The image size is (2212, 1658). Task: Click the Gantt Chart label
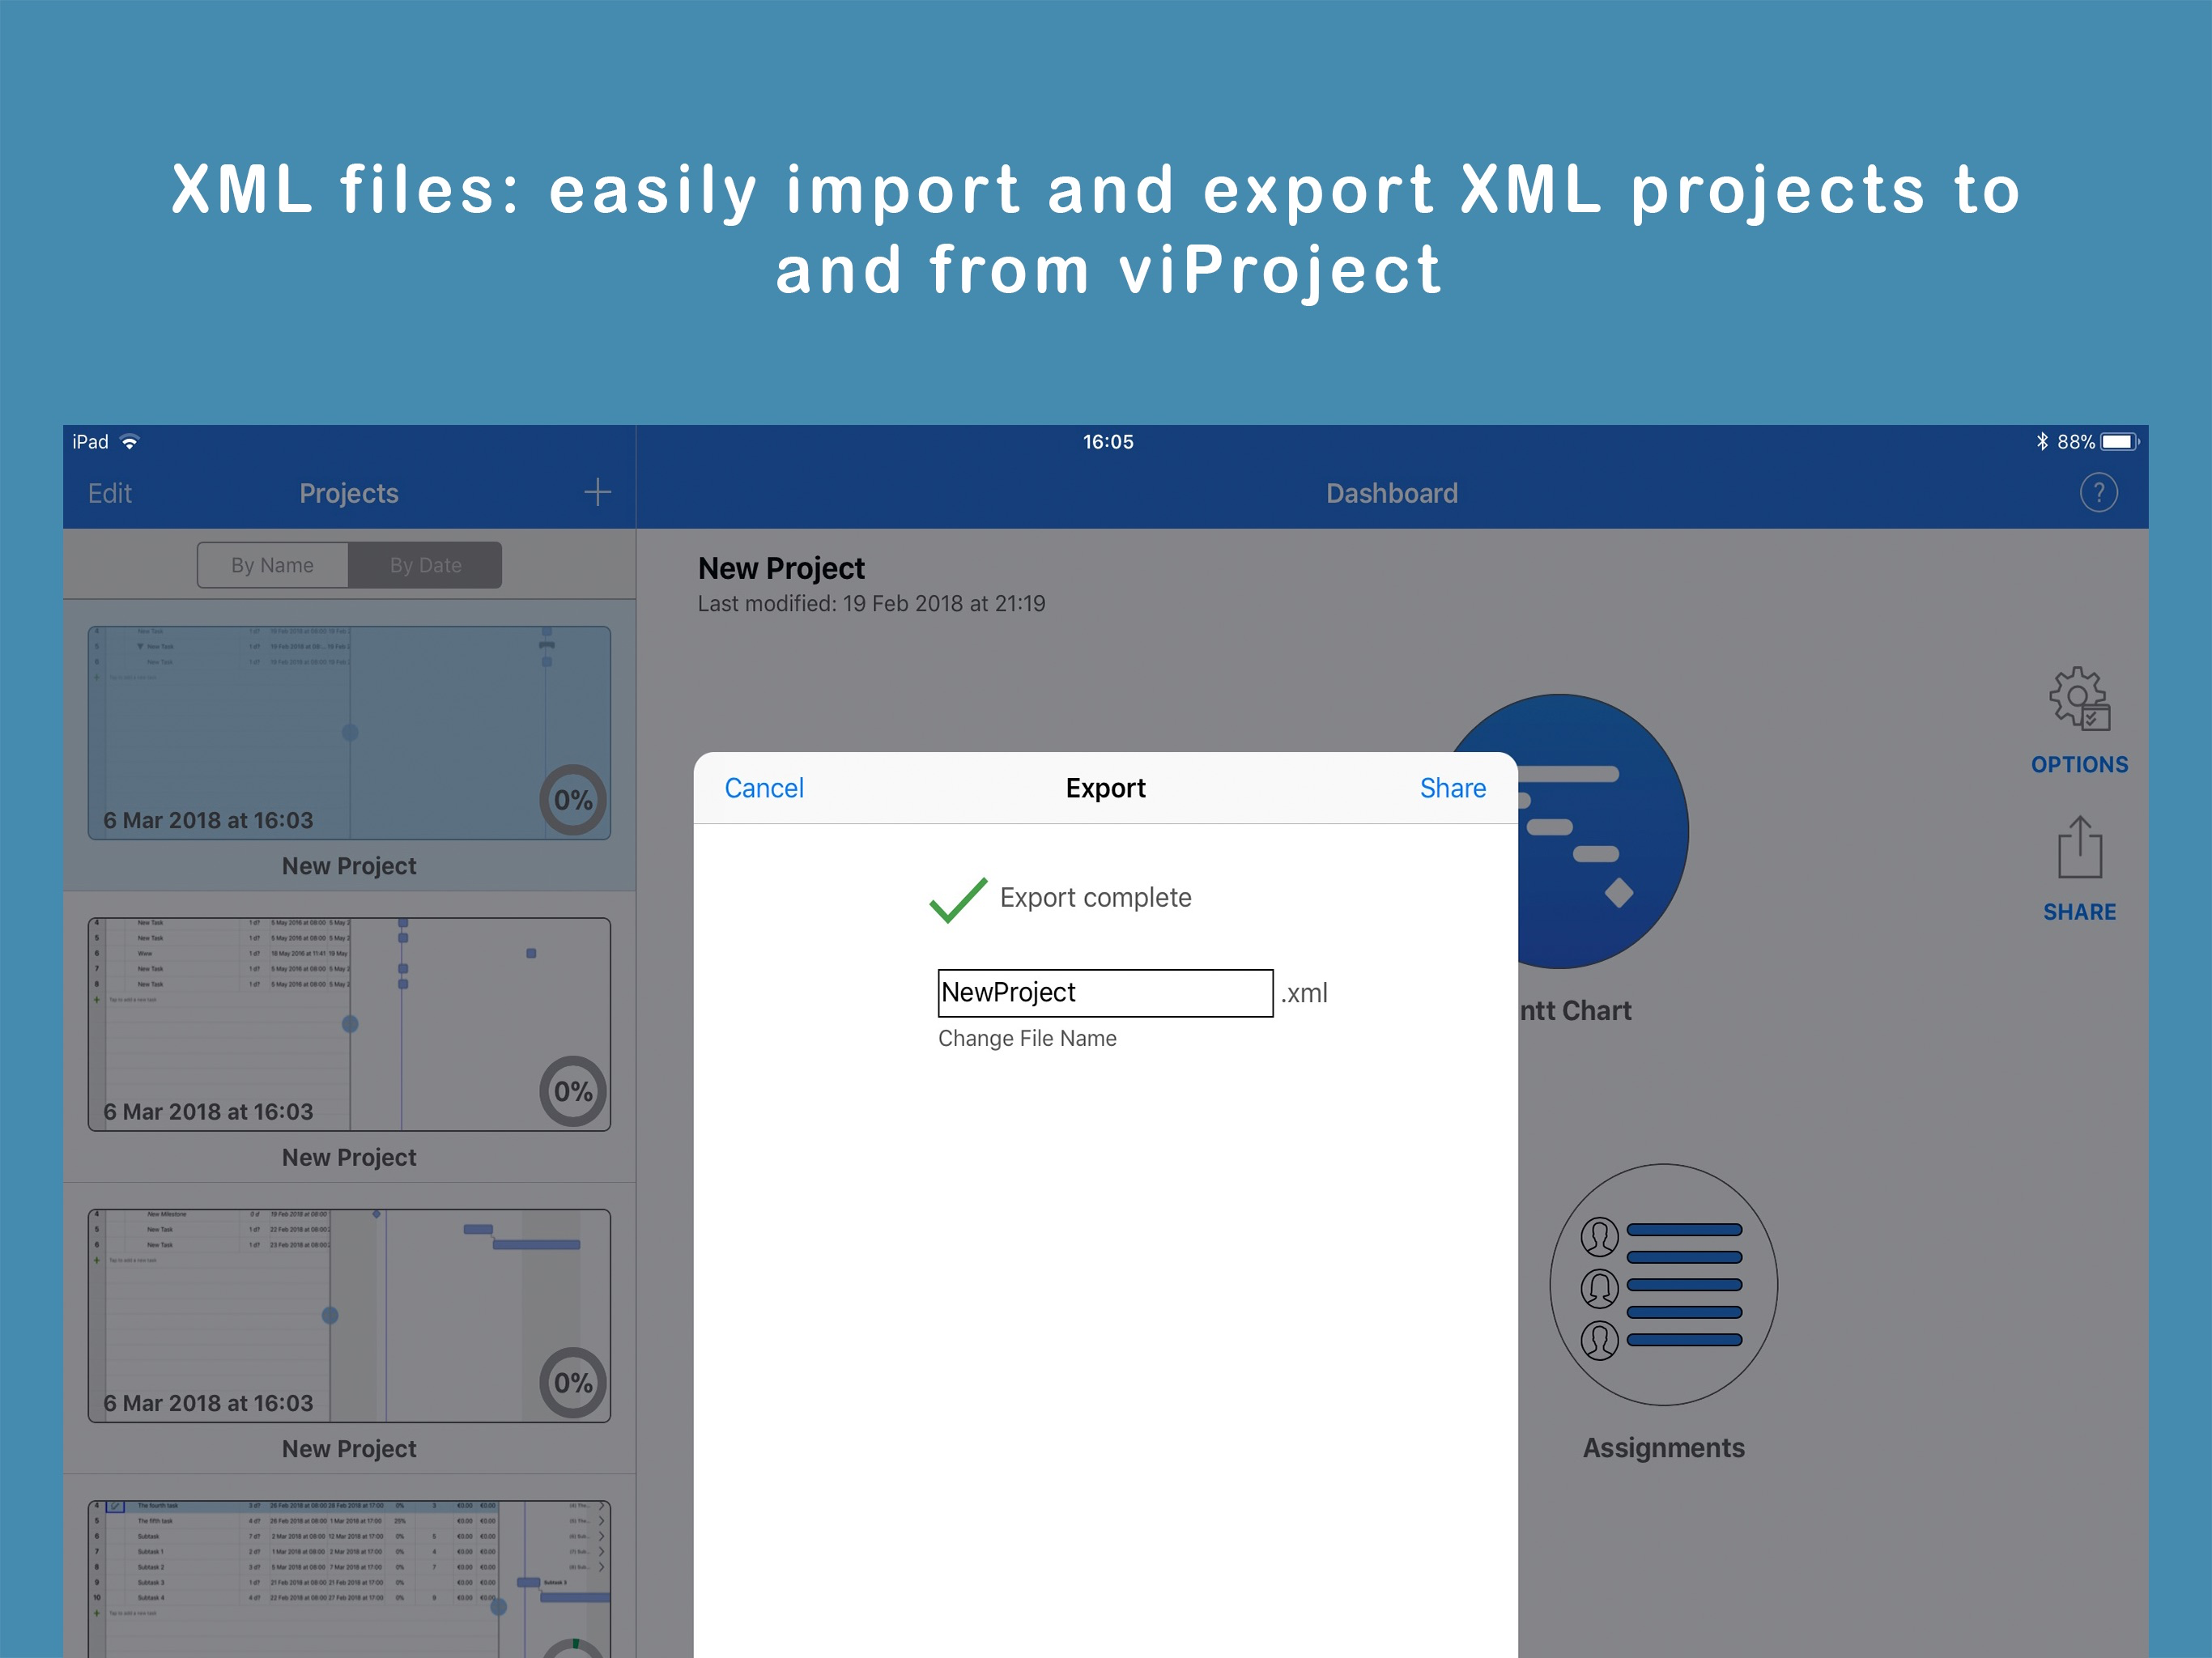click(x=1575, y=1010)
